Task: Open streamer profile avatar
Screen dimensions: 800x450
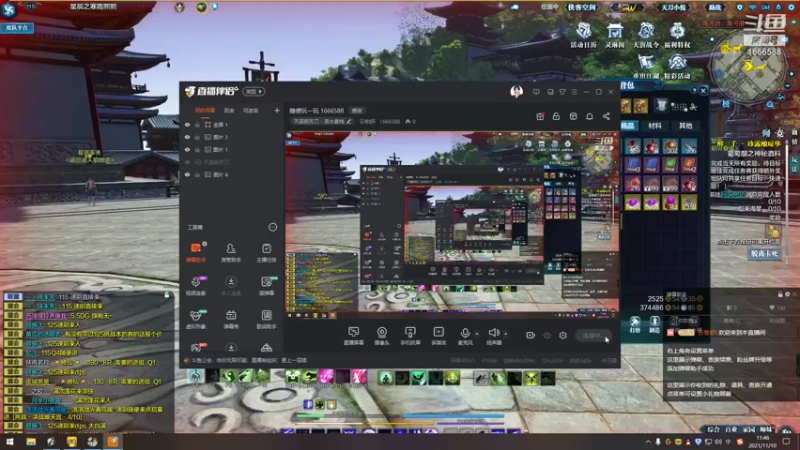Action: coord(516,91)
